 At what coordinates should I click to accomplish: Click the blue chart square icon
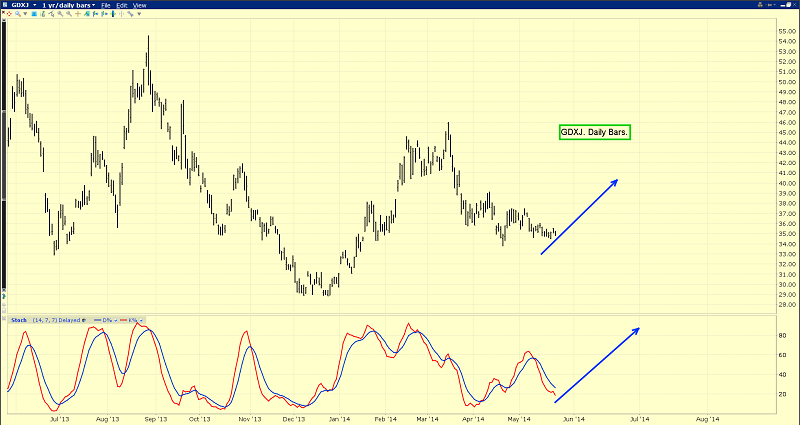pyautogui.click(x=34, y=14)
